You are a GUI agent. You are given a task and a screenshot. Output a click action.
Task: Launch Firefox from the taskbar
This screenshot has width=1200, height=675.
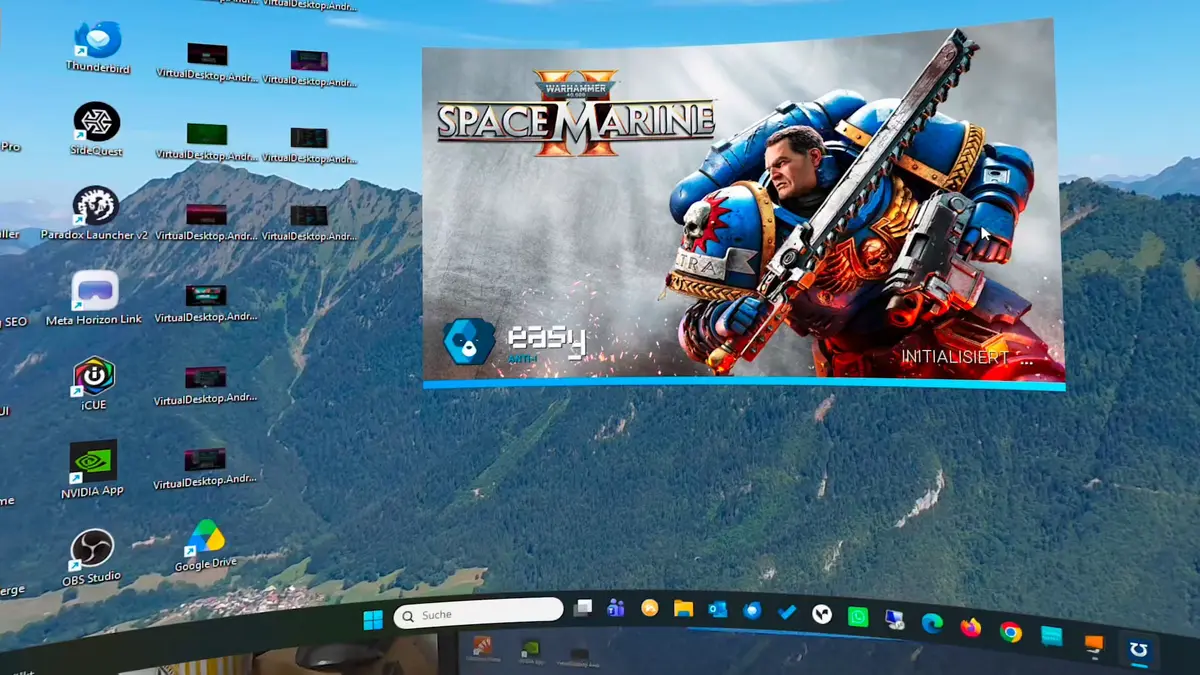pos(970,628)
